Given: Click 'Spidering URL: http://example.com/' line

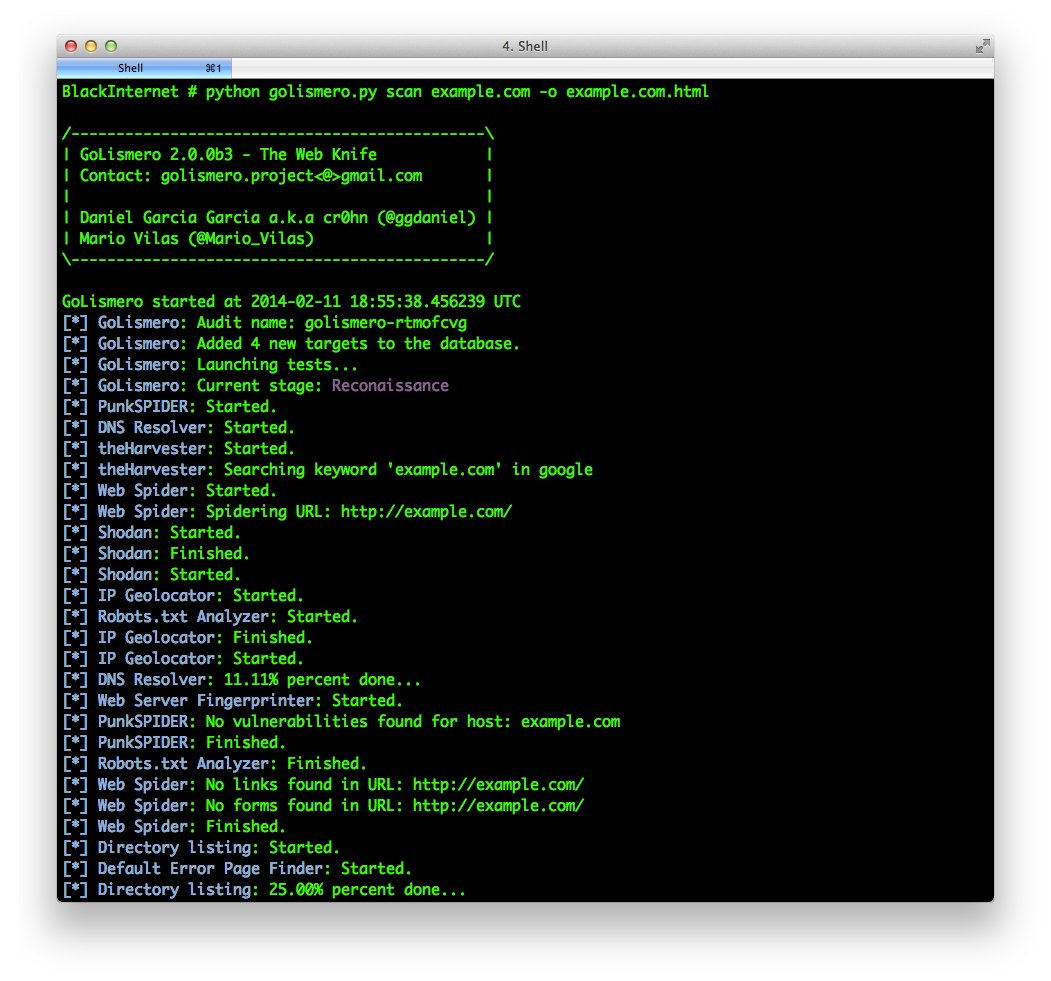Looking at the screenshot, I should coord(287,511).
